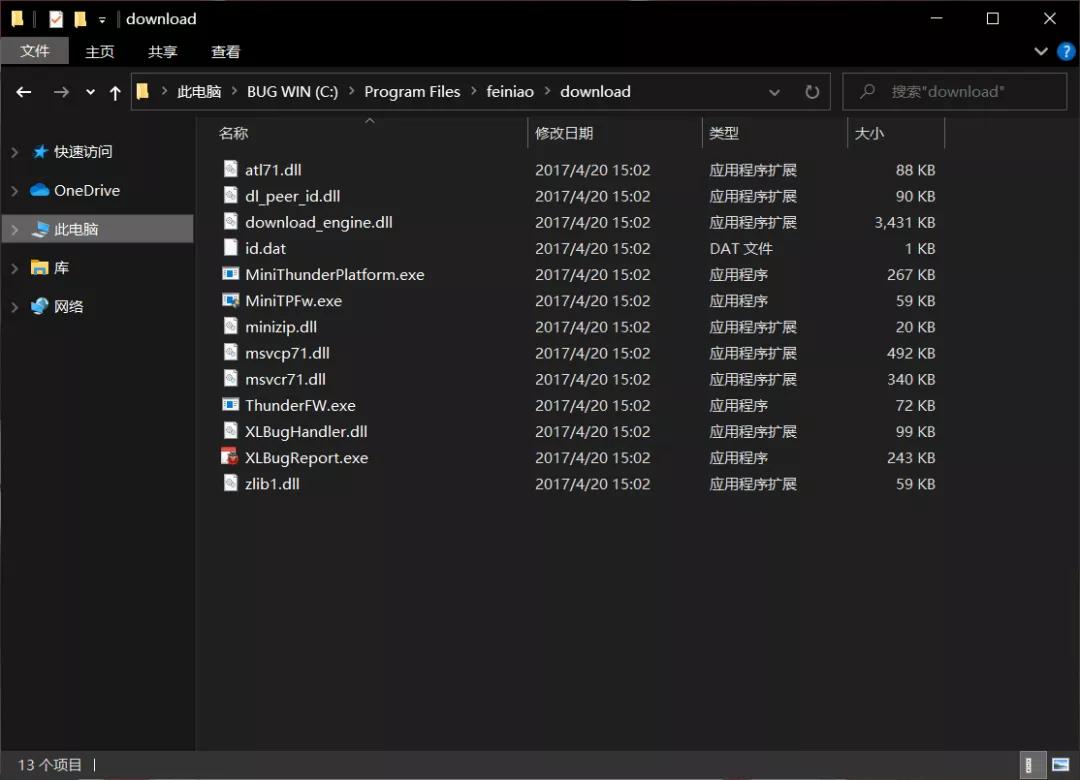Viewport: 1080px width, 780px height.
Task: Select the MiniThunderPlatform.exe icon
Action: tap(230, 274)
